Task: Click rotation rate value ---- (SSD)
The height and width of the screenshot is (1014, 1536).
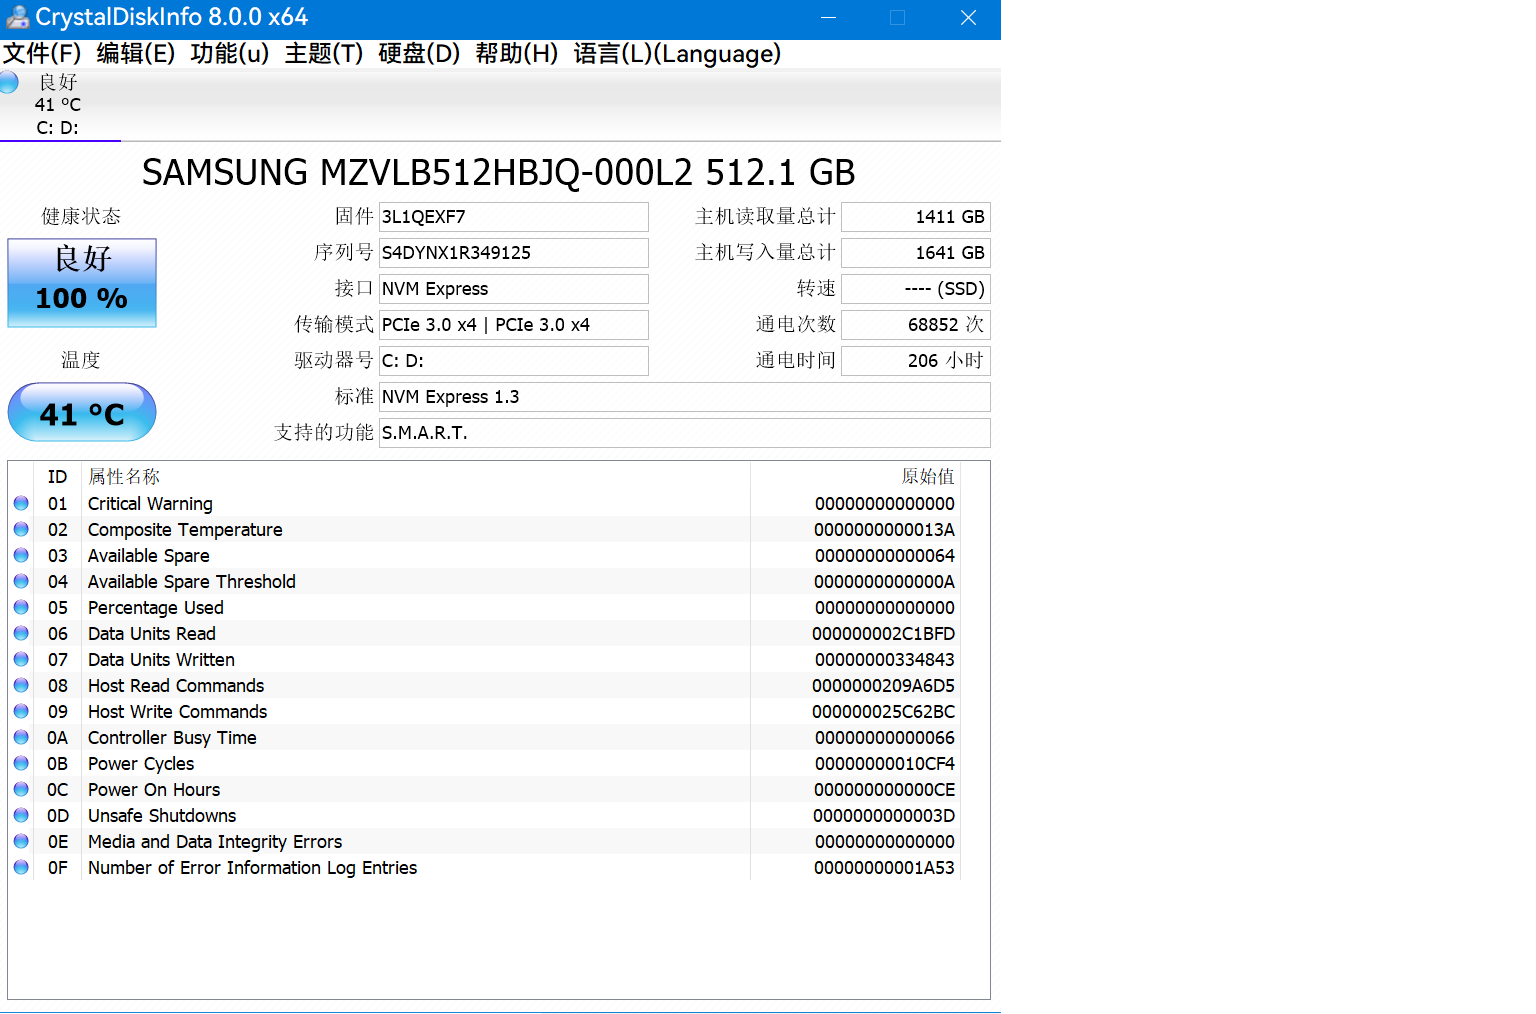Action: 916,289
